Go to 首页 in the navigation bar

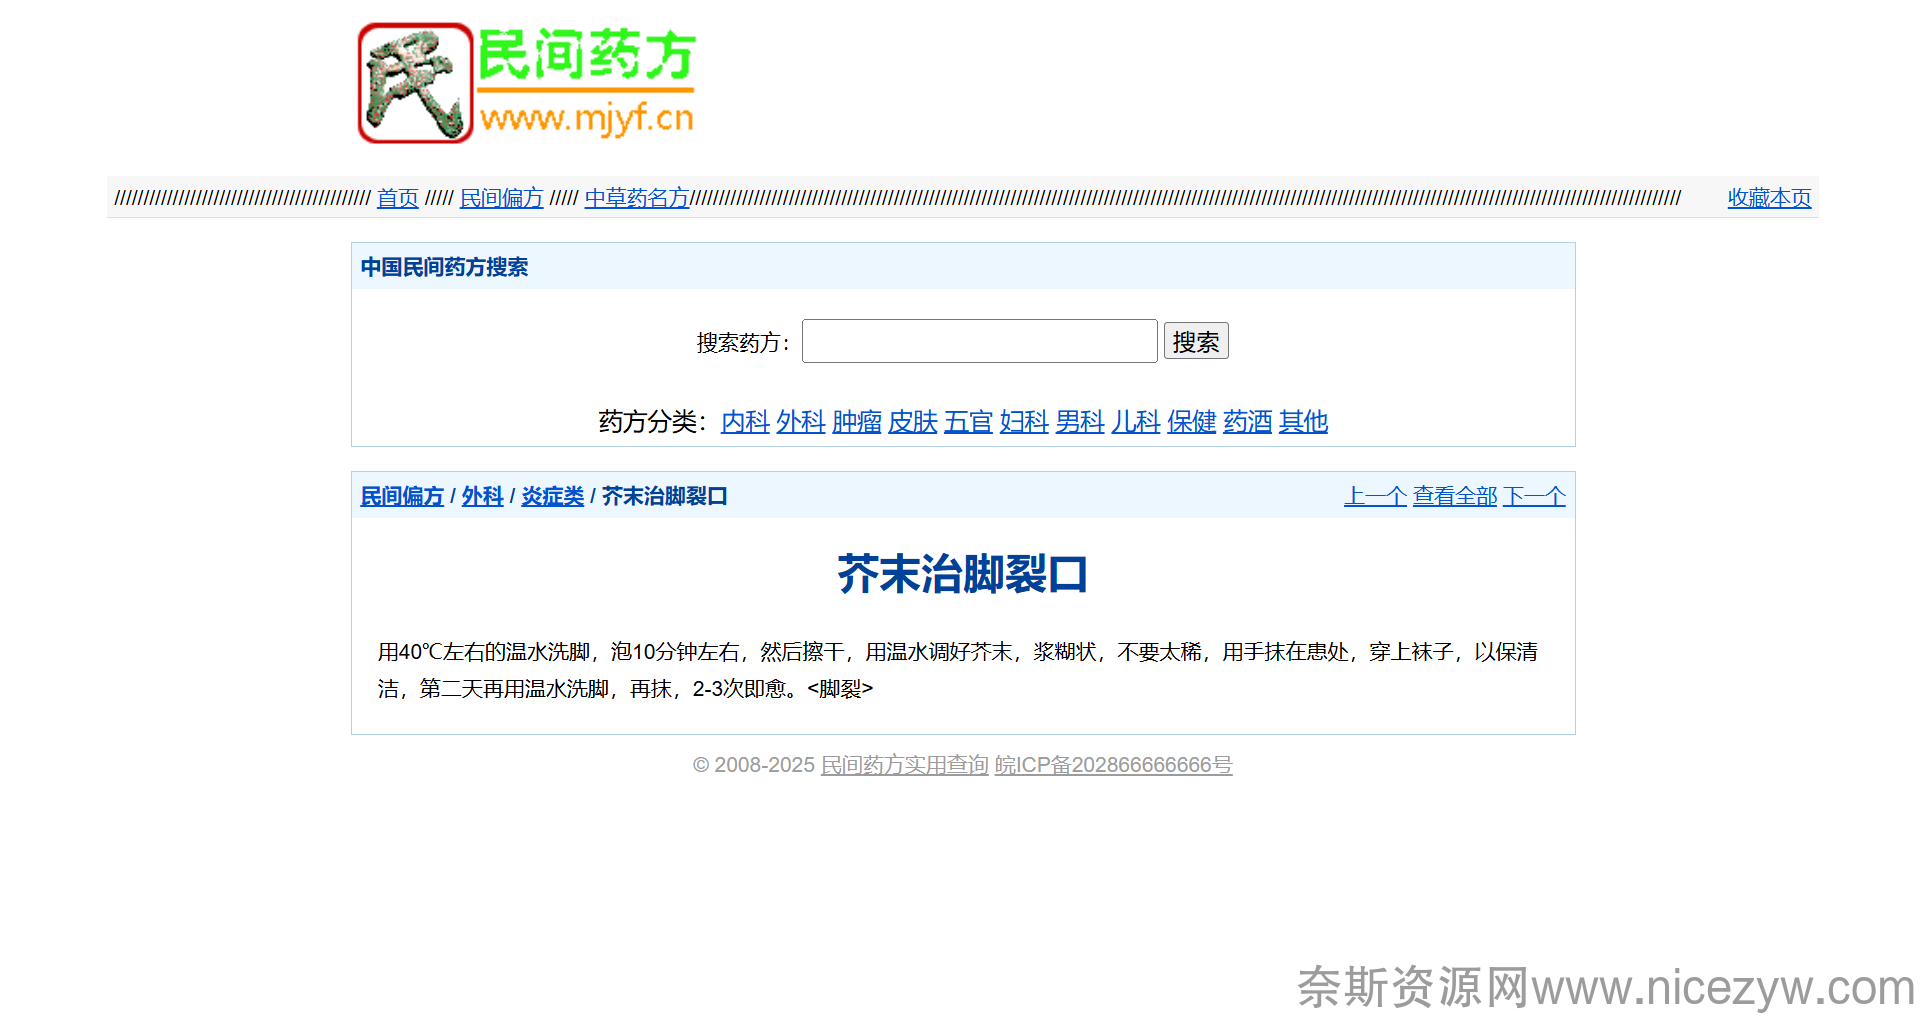[x=397, y=198]
